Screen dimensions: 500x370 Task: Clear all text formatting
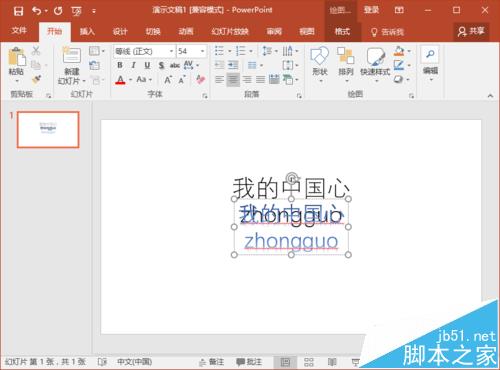point(200,79)
